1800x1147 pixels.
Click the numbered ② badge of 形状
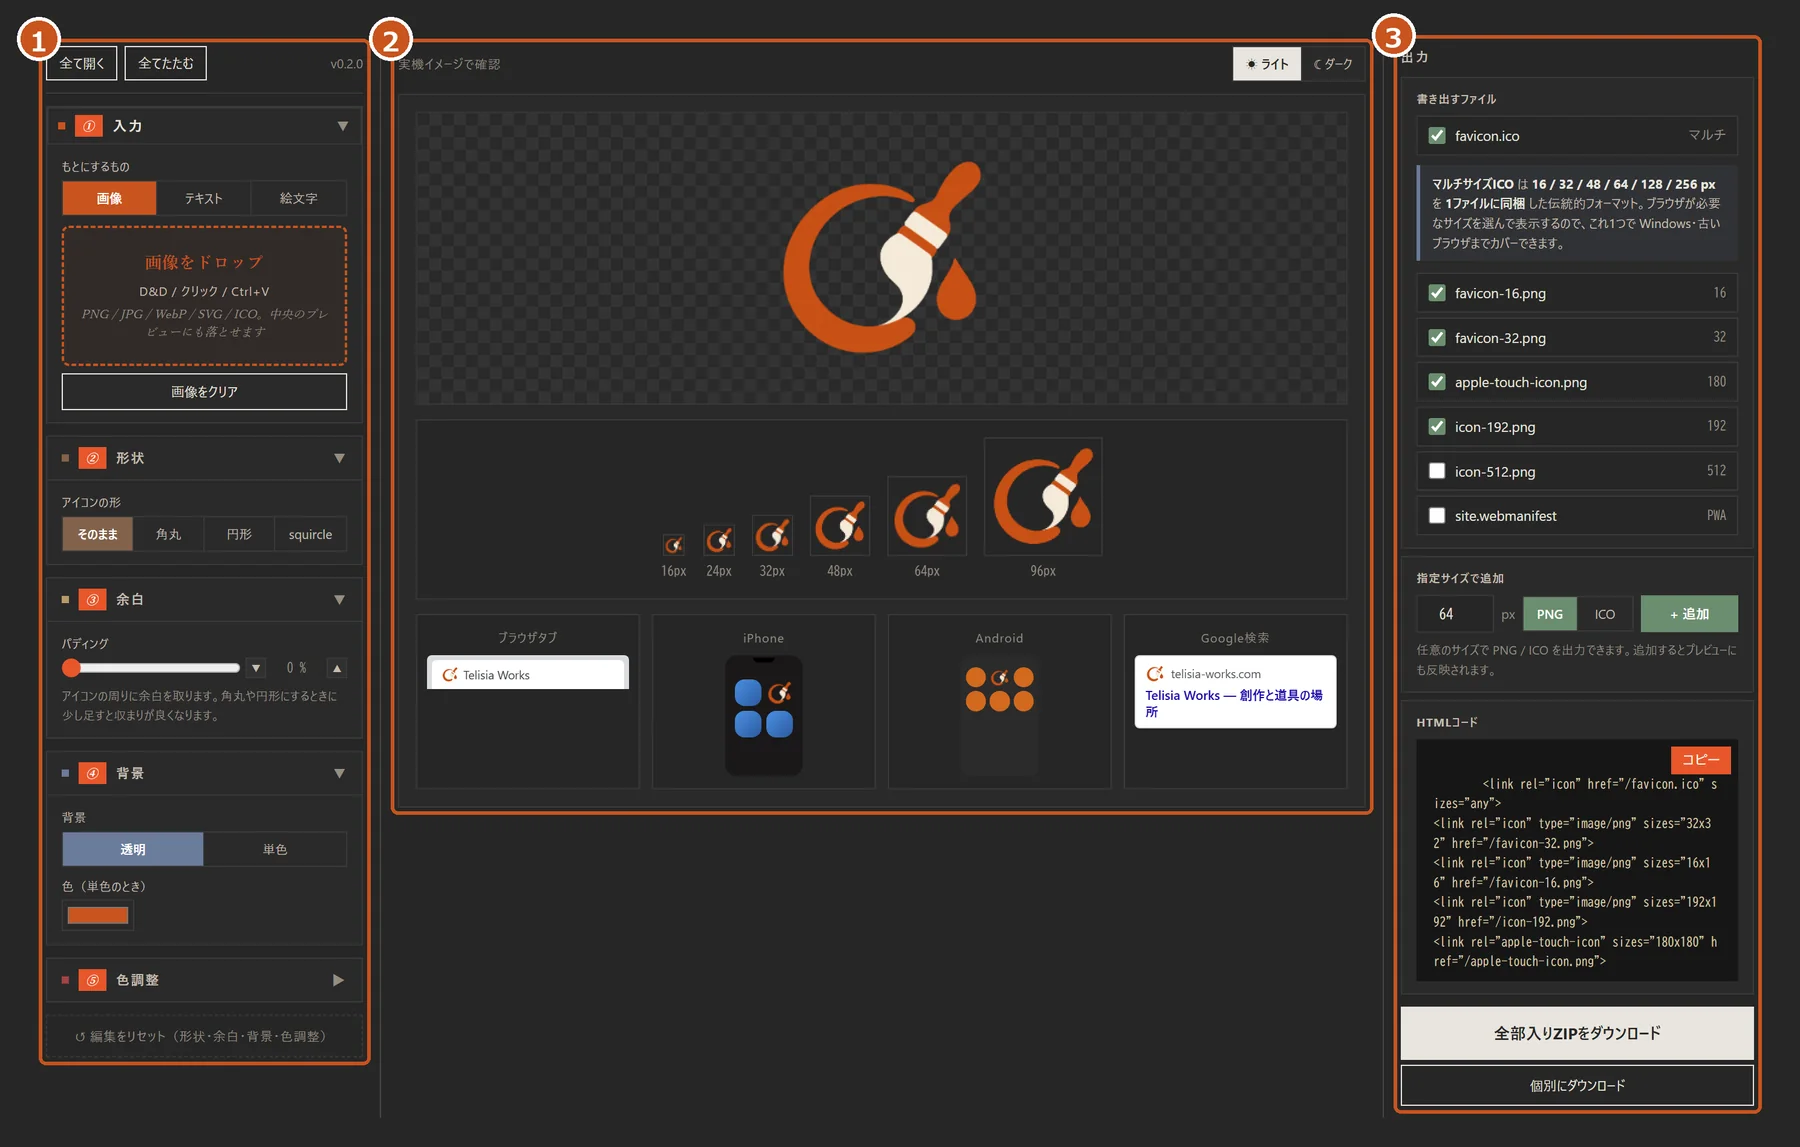[92, 458]
